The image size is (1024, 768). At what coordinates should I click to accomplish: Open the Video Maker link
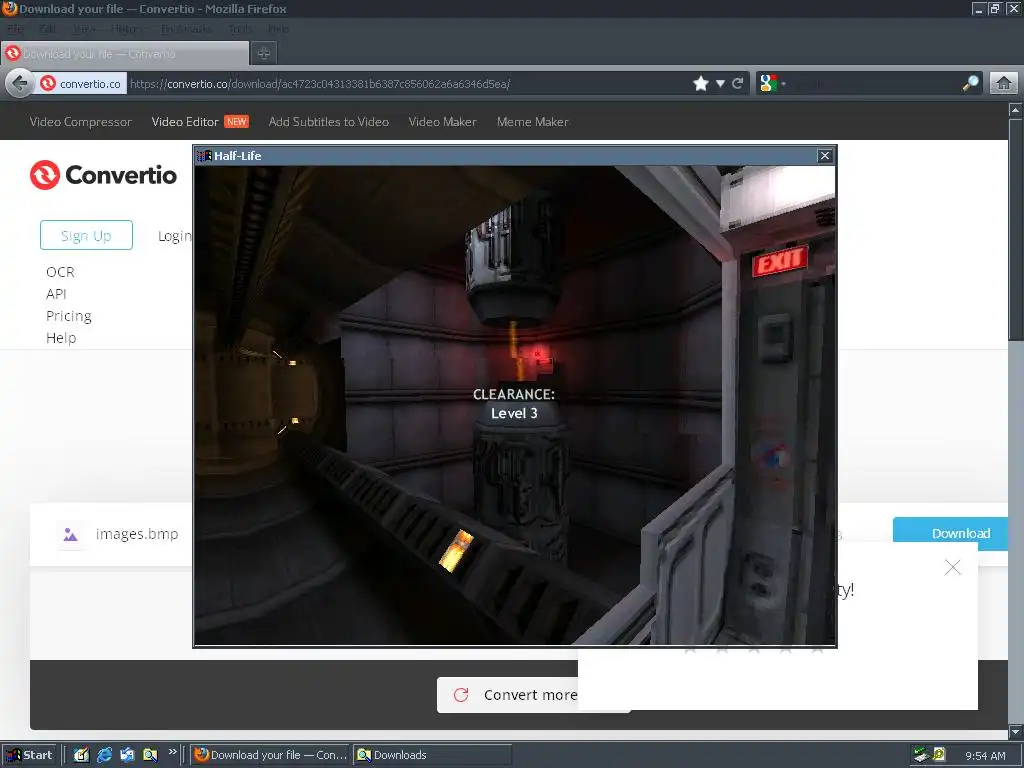pos(442,121)
